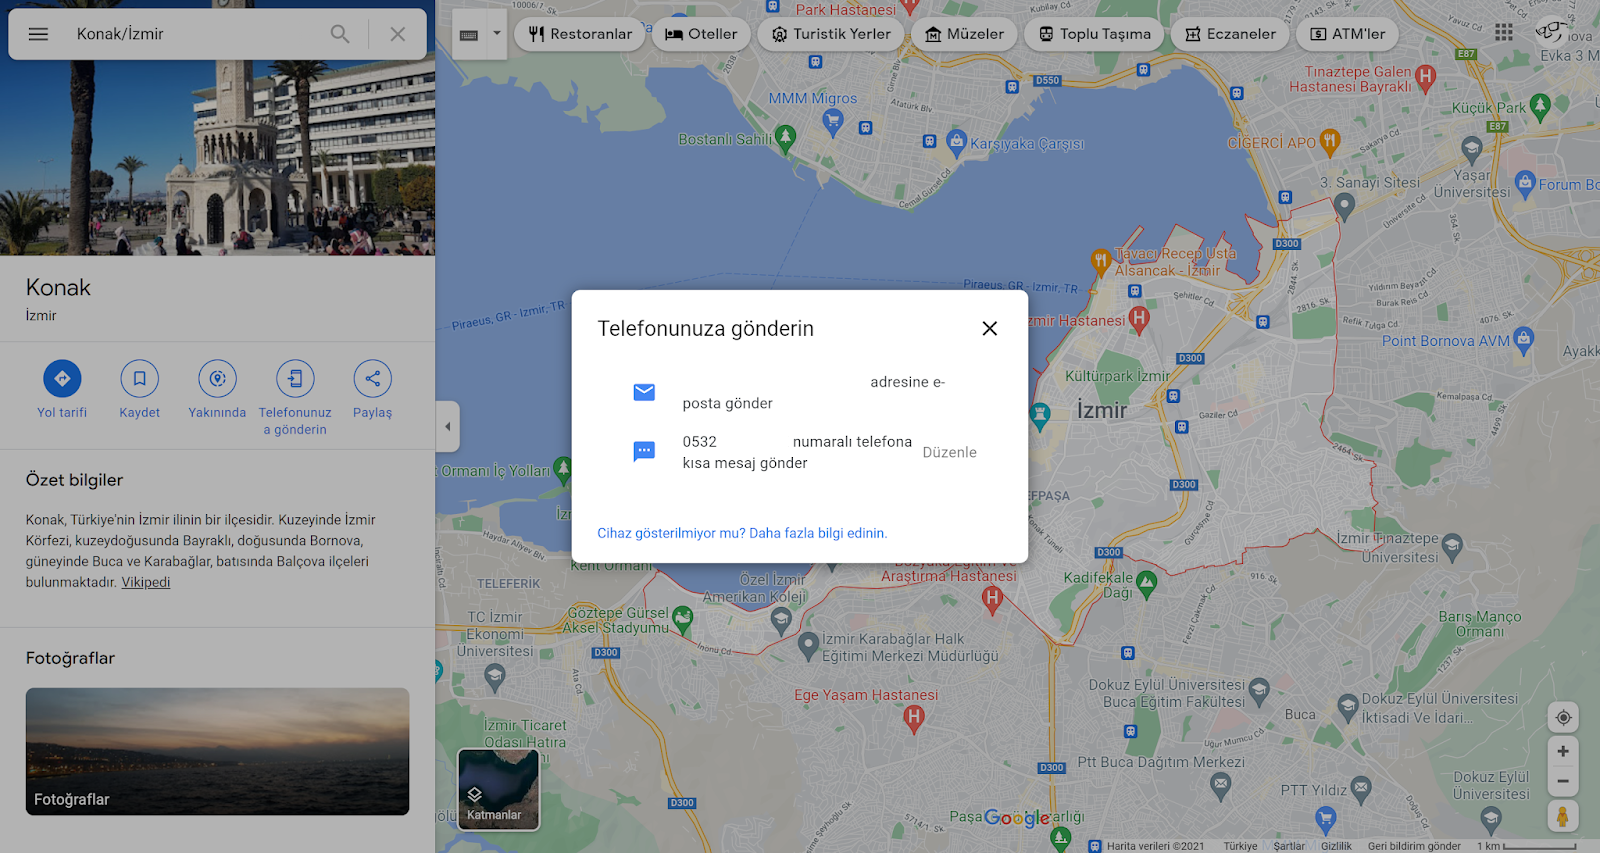Click the PTT Yıldız mail pin
The width and height of the screenshot is (1600, 853).
click(x=1361, y=789)
